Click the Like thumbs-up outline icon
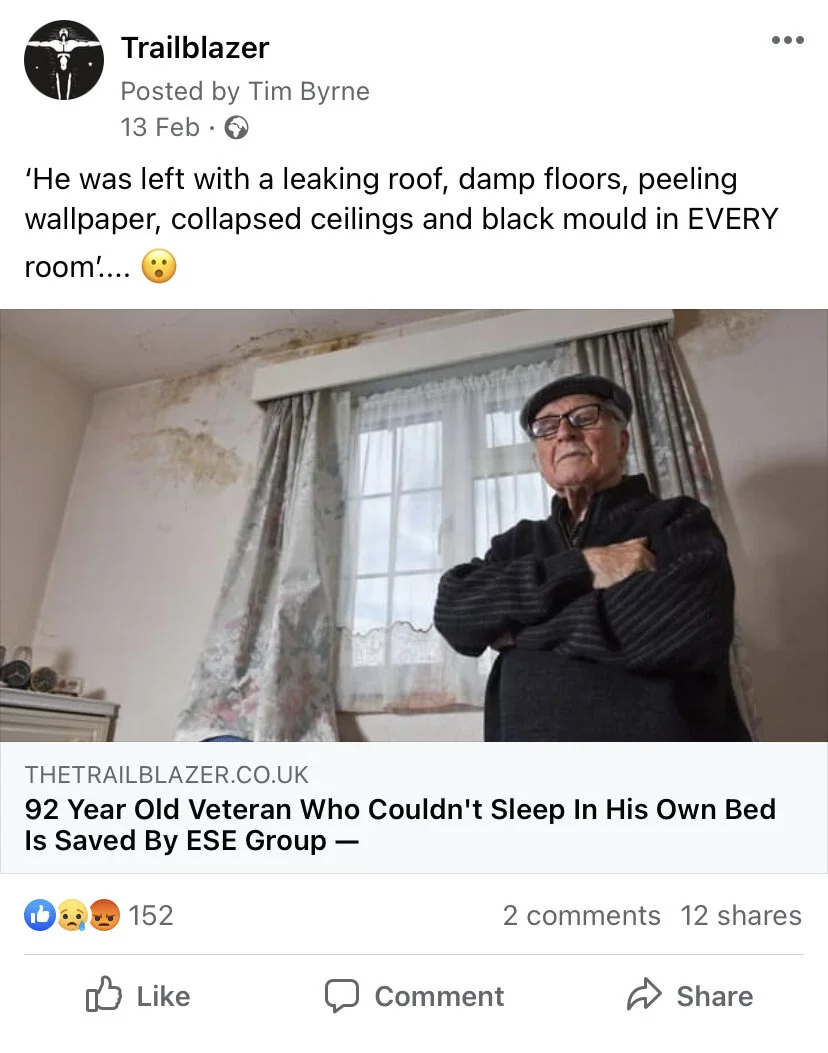Screen dimensions: 828x1053 click(104, 995)
